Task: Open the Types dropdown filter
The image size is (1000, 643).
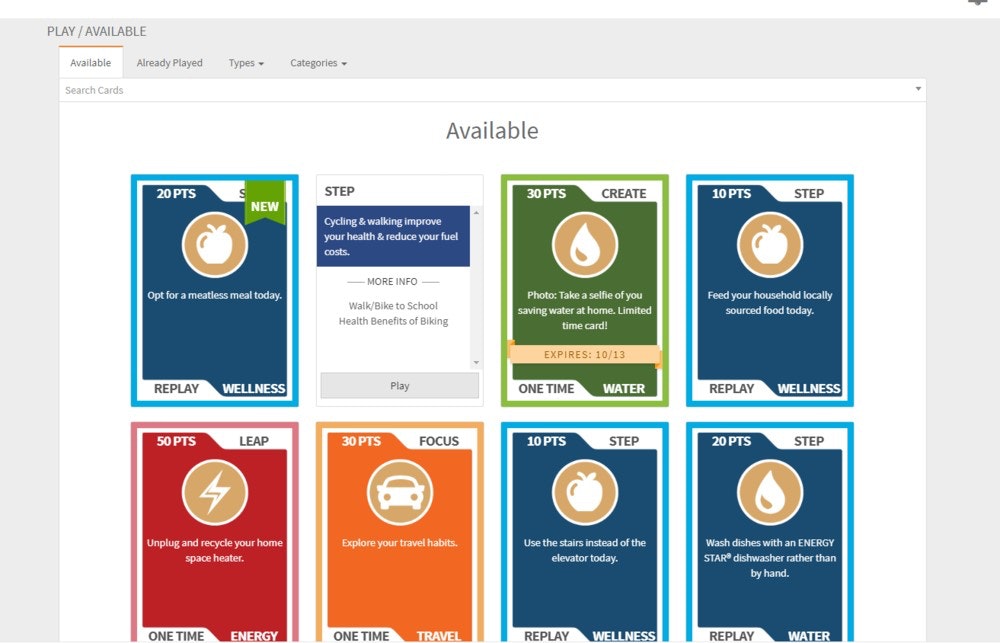Action: point(246,63)
